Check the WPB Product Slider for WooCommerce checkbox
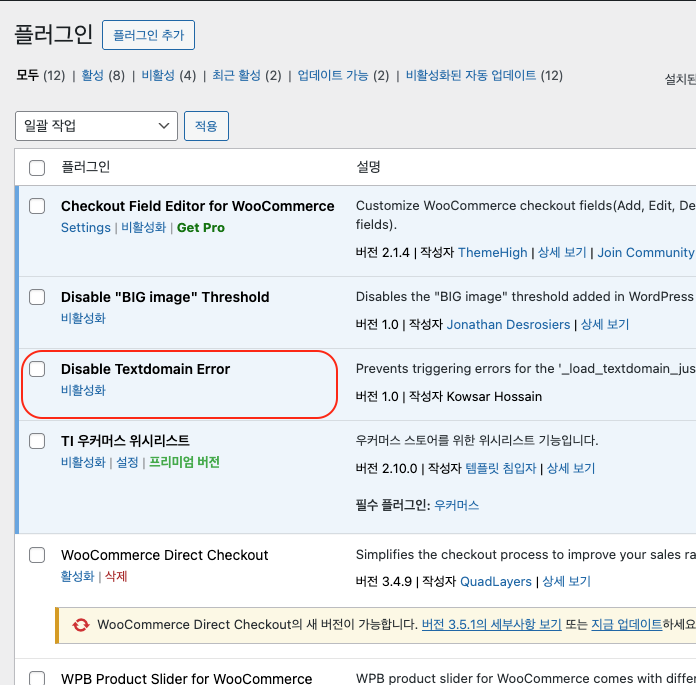This screenshot has width=696, height=685. (x=37, y=678)
